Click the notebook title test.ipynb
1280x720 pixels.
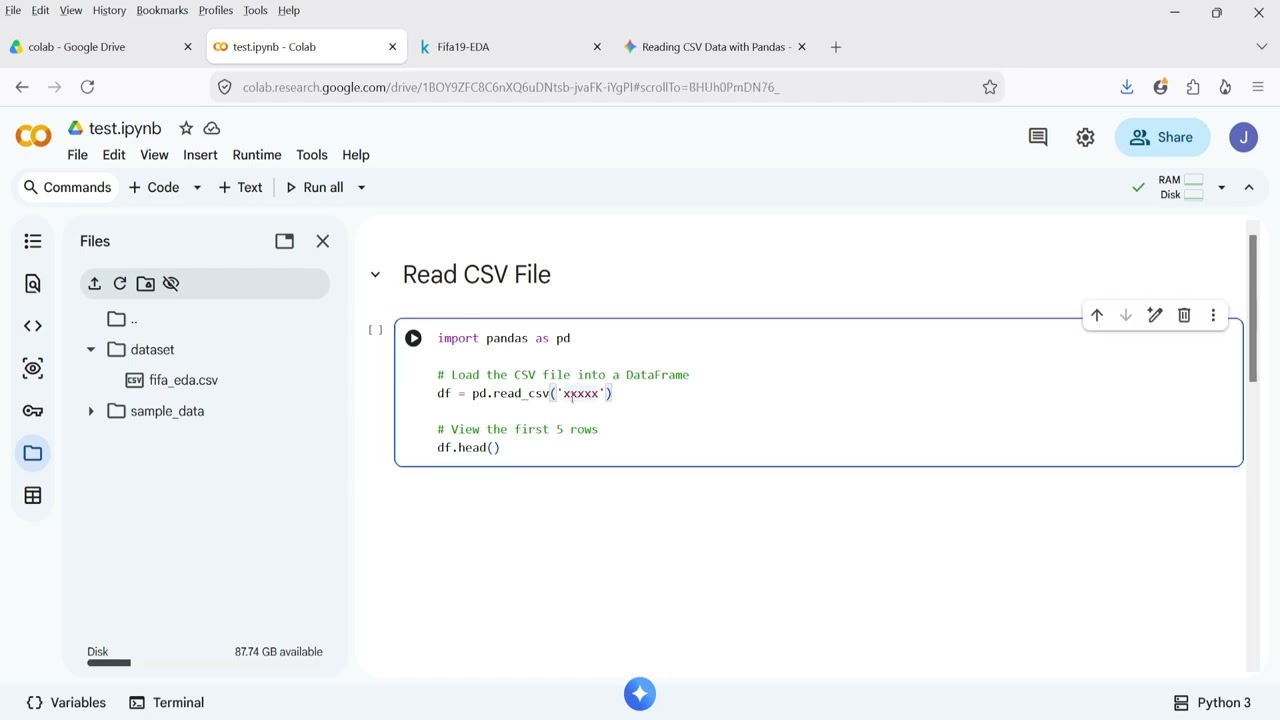(125, 128)
